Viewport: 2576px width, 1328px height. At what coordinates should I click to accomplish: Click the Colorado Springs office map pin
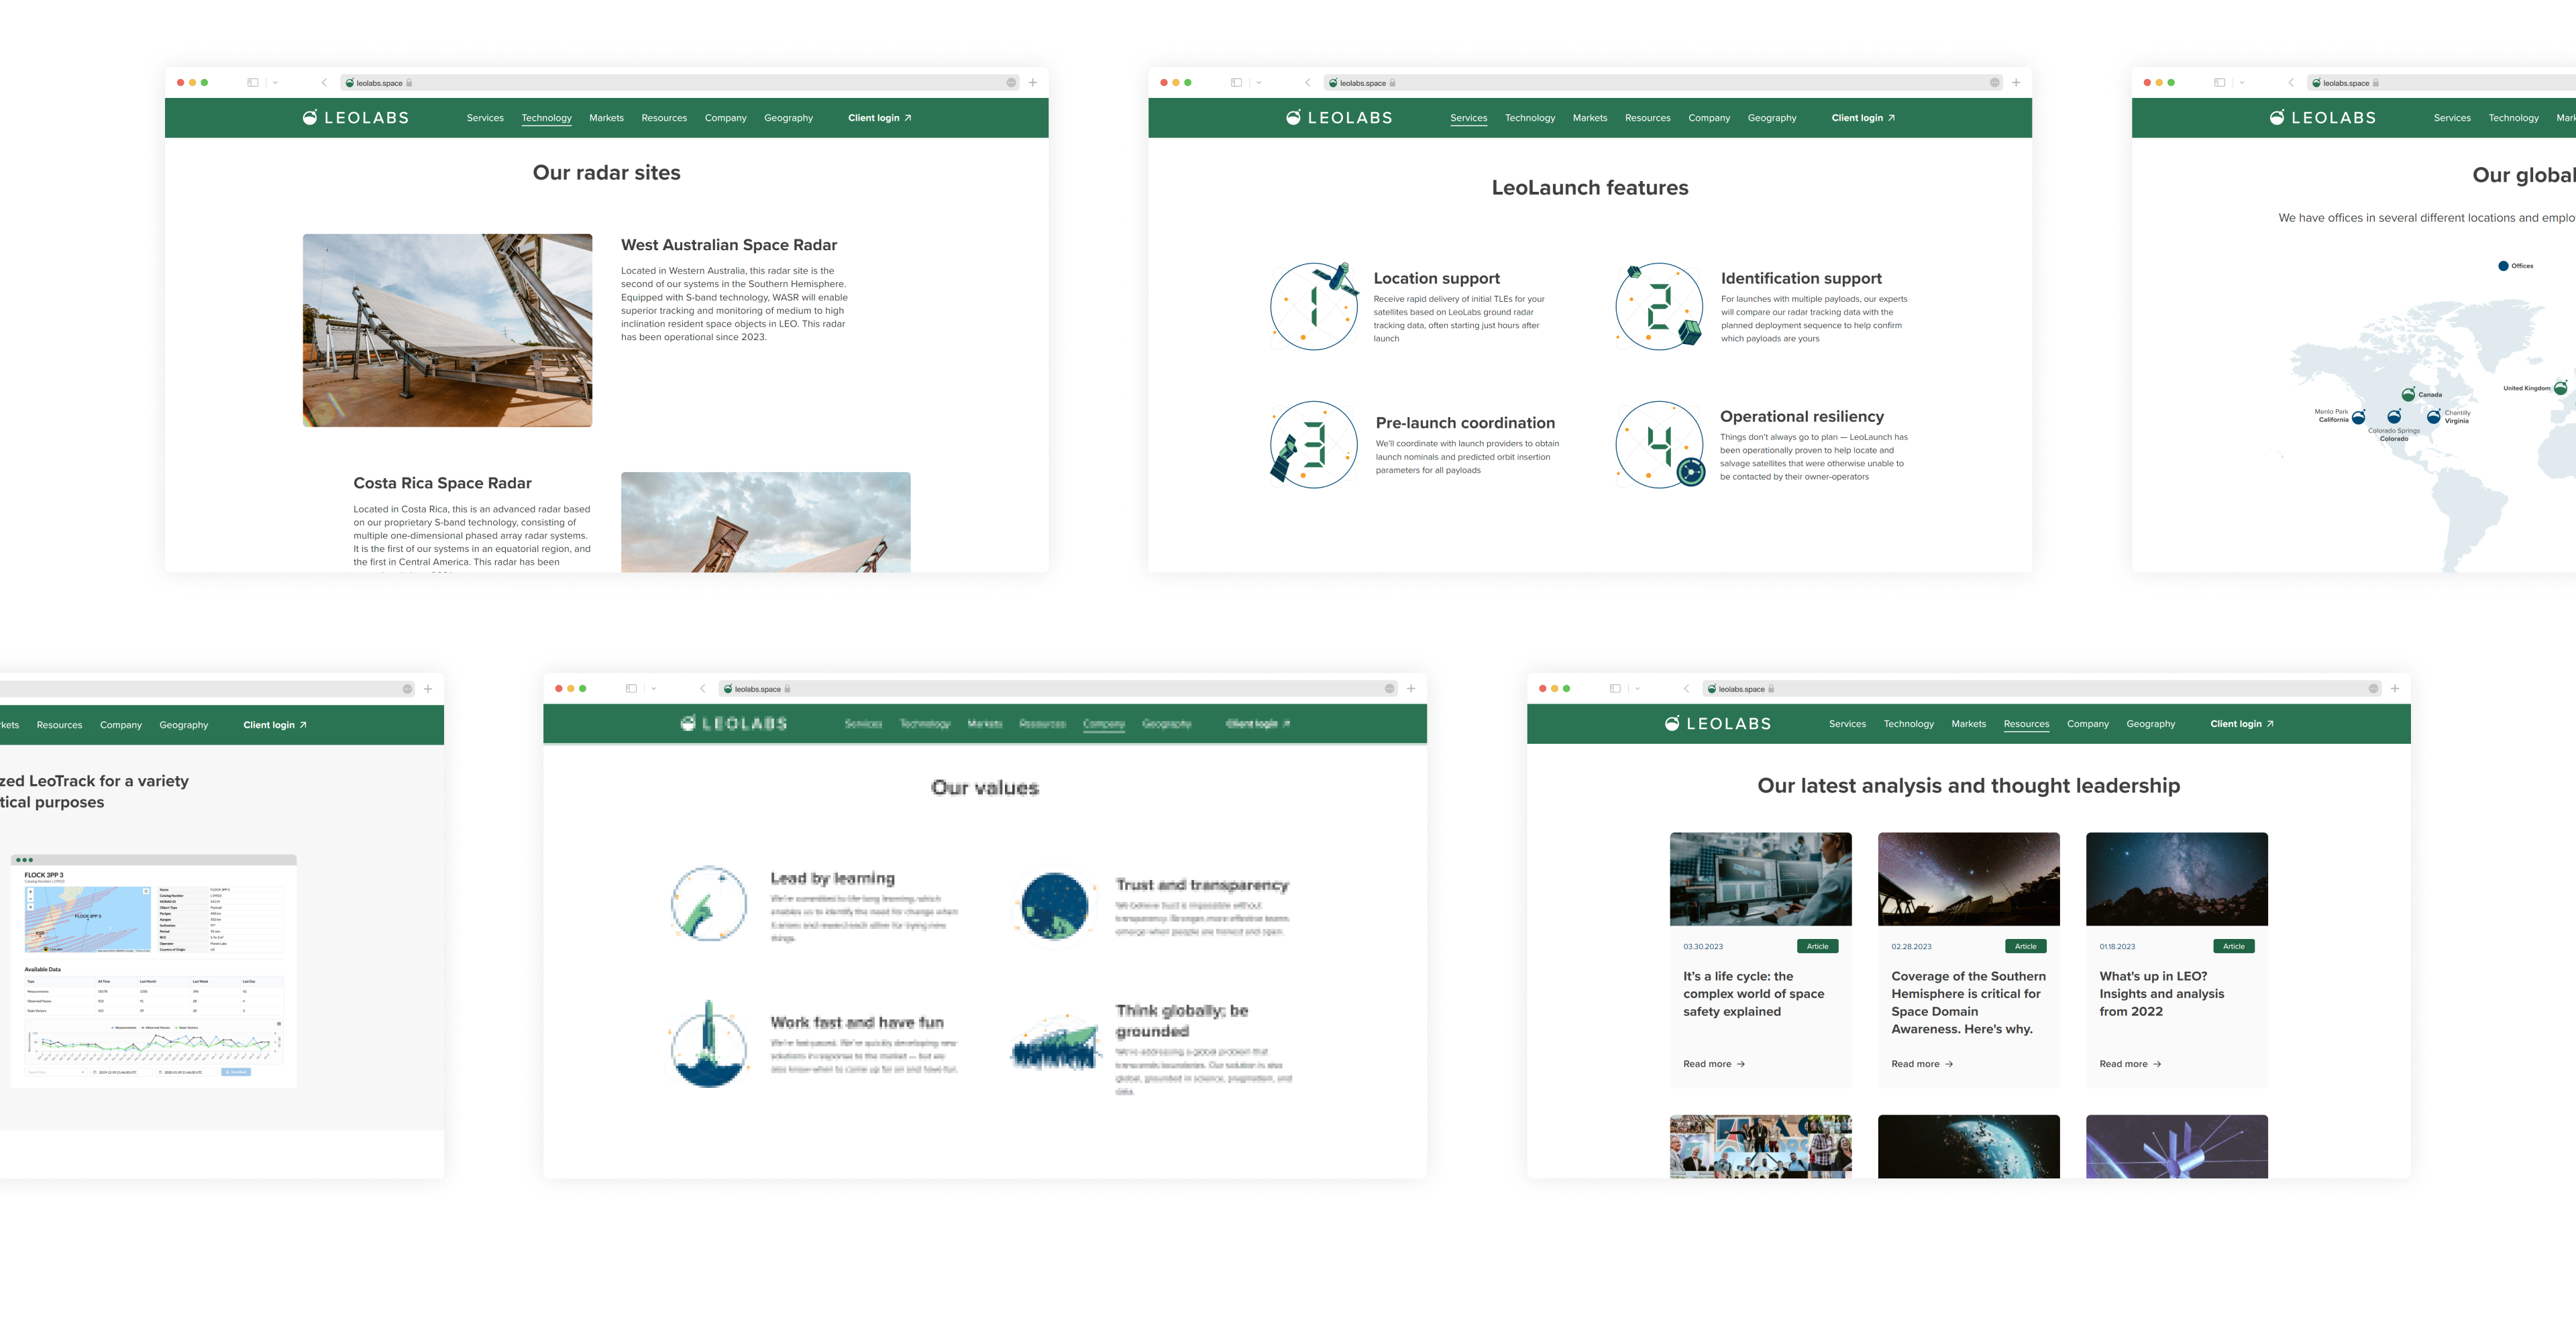tap(2393, 417)
